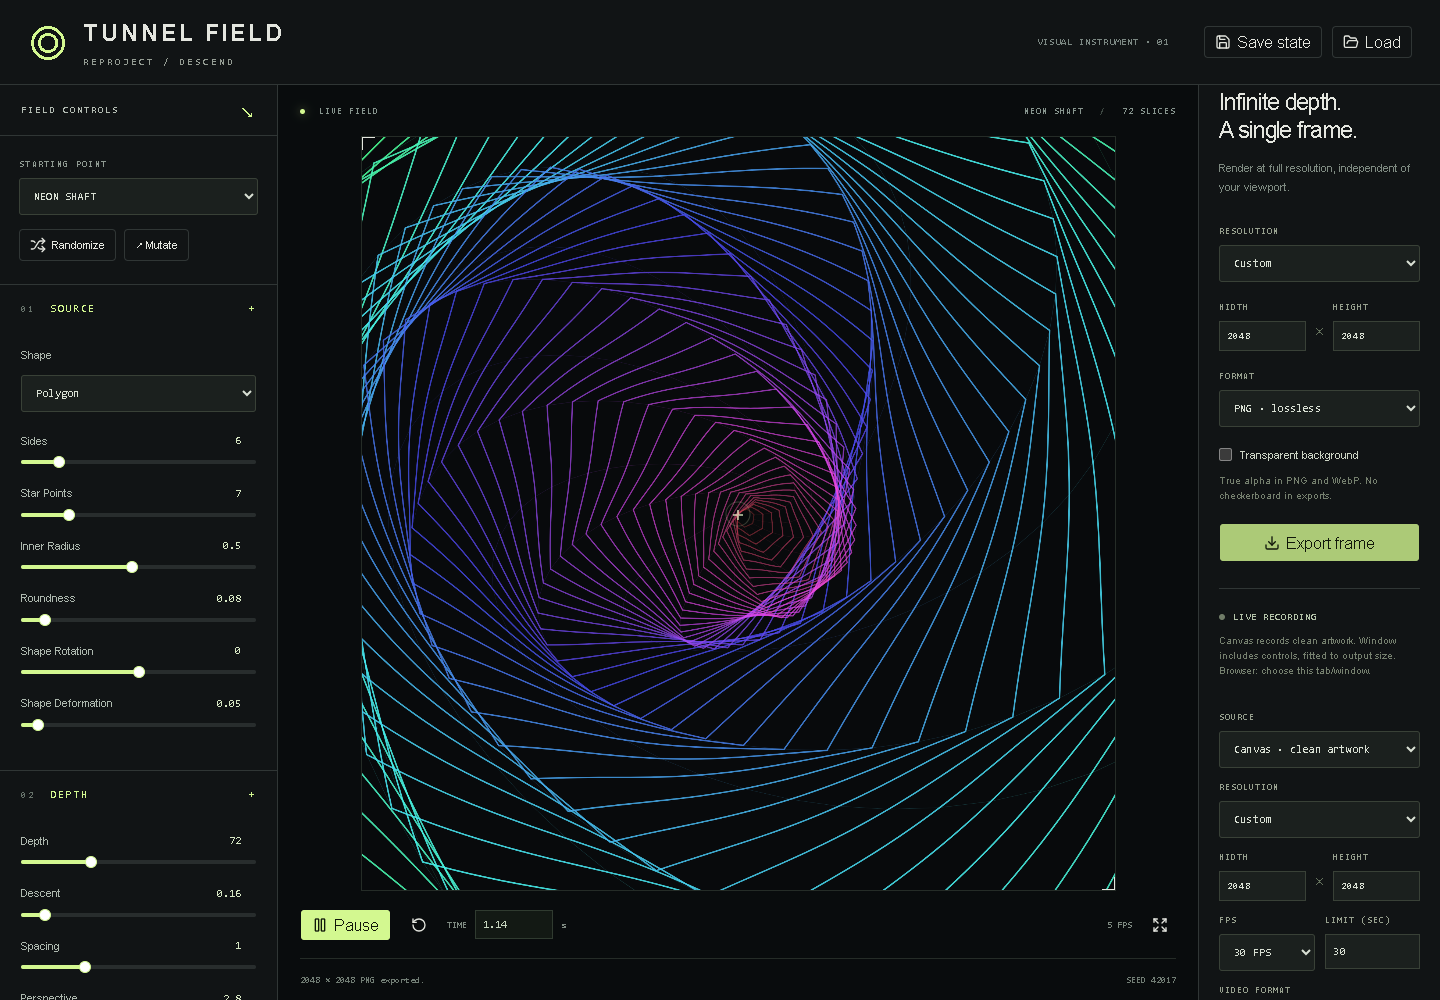Viewport: 1440px width, 1000px height.
Task: Click the Randomize button
Action: [x=68, y=245]
